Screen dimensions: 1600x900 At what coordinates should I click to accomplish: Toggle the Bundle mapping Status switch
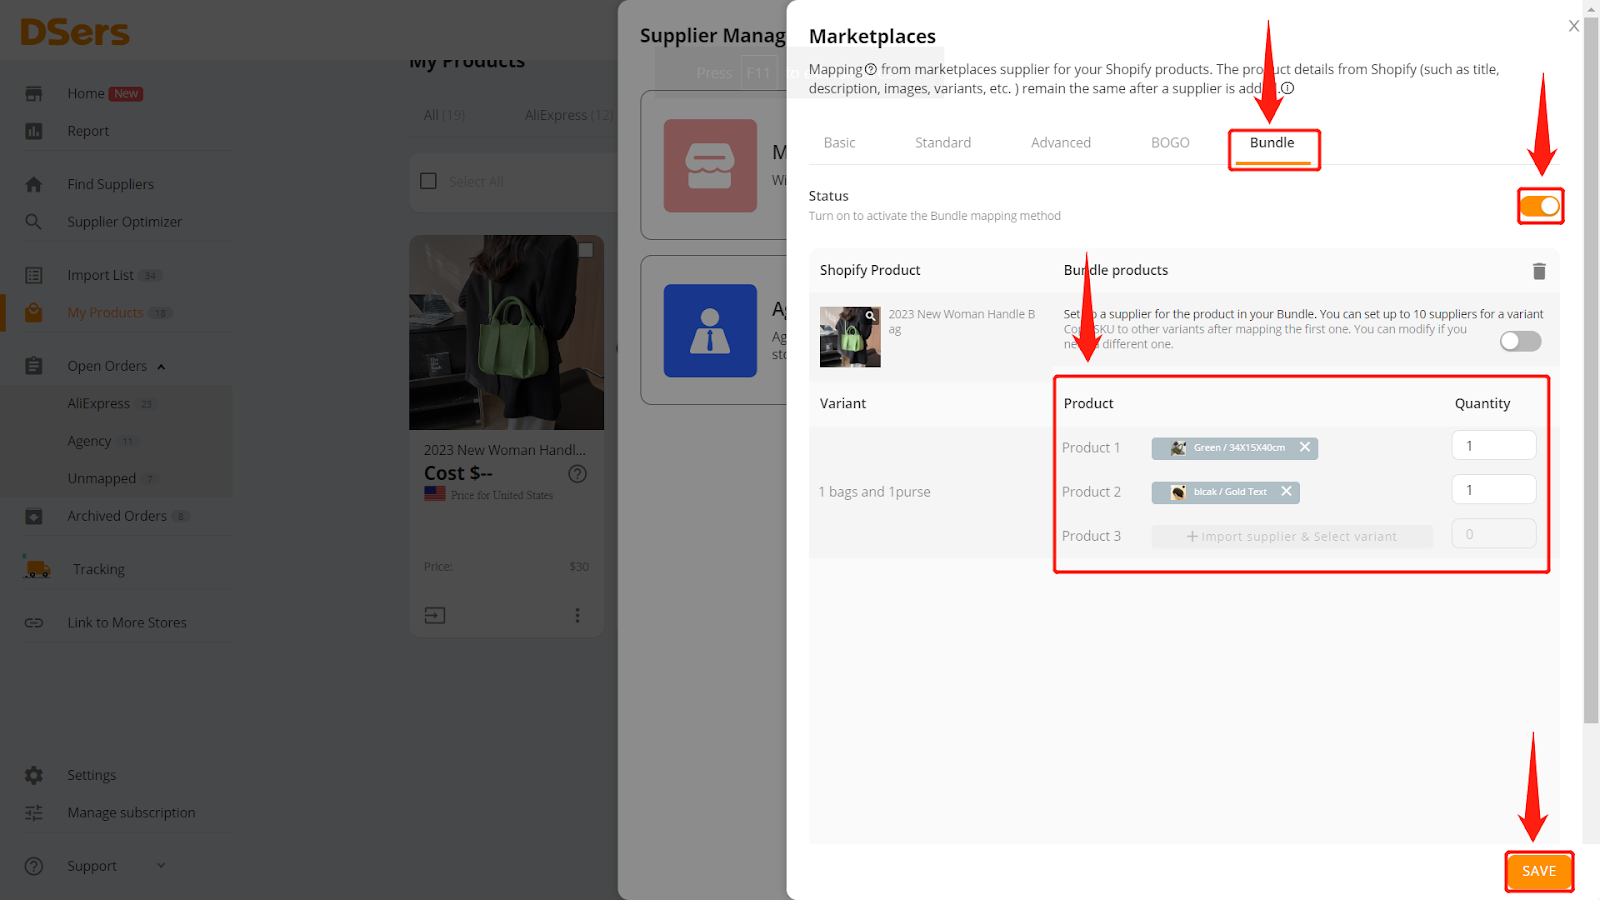1540,206
